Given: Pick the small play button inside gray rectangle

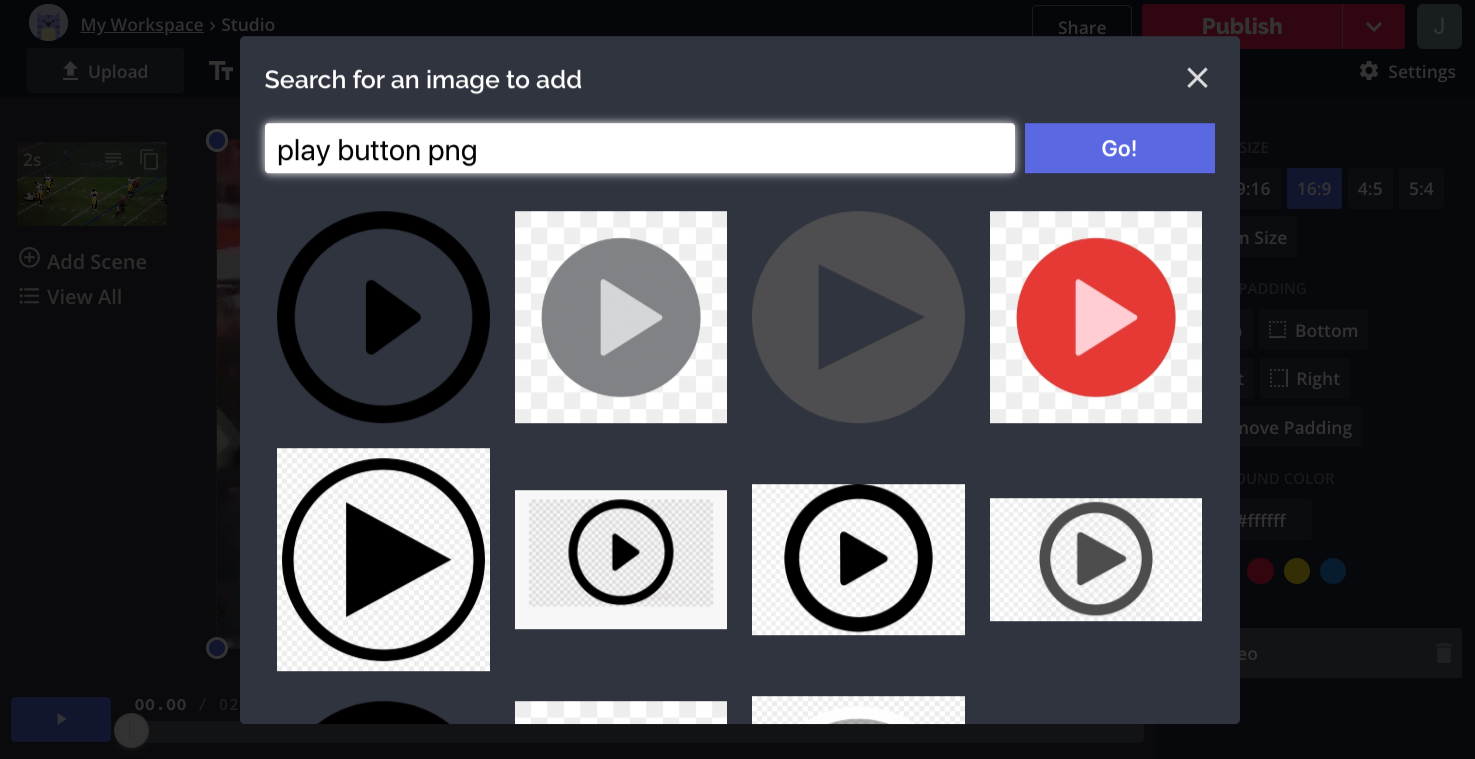Looking at the screenshot, I should (621, 559).
